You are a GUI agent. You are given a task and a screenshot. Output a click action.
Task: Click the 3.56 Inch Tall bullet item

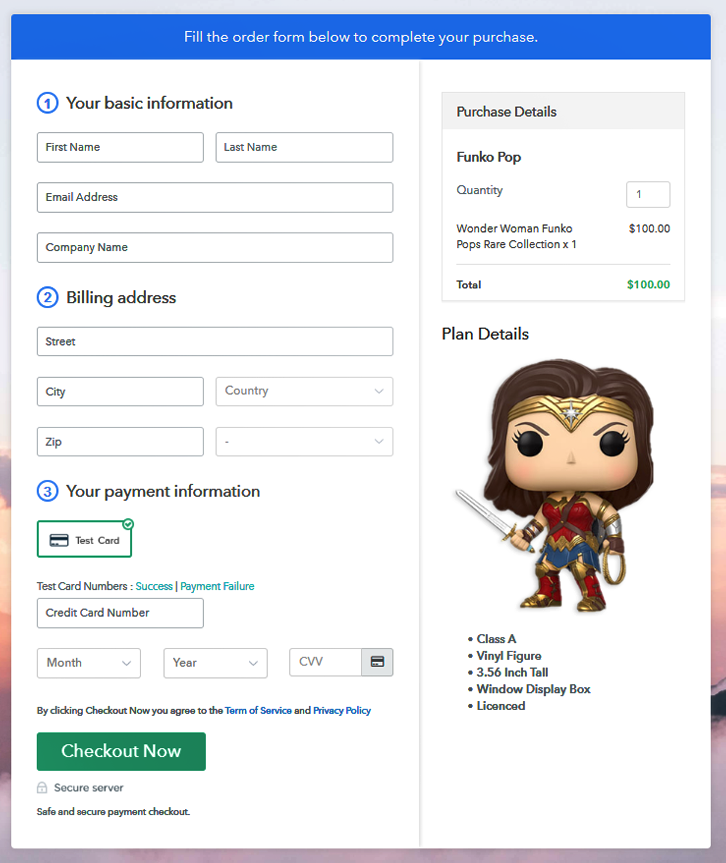coord(512,673)
